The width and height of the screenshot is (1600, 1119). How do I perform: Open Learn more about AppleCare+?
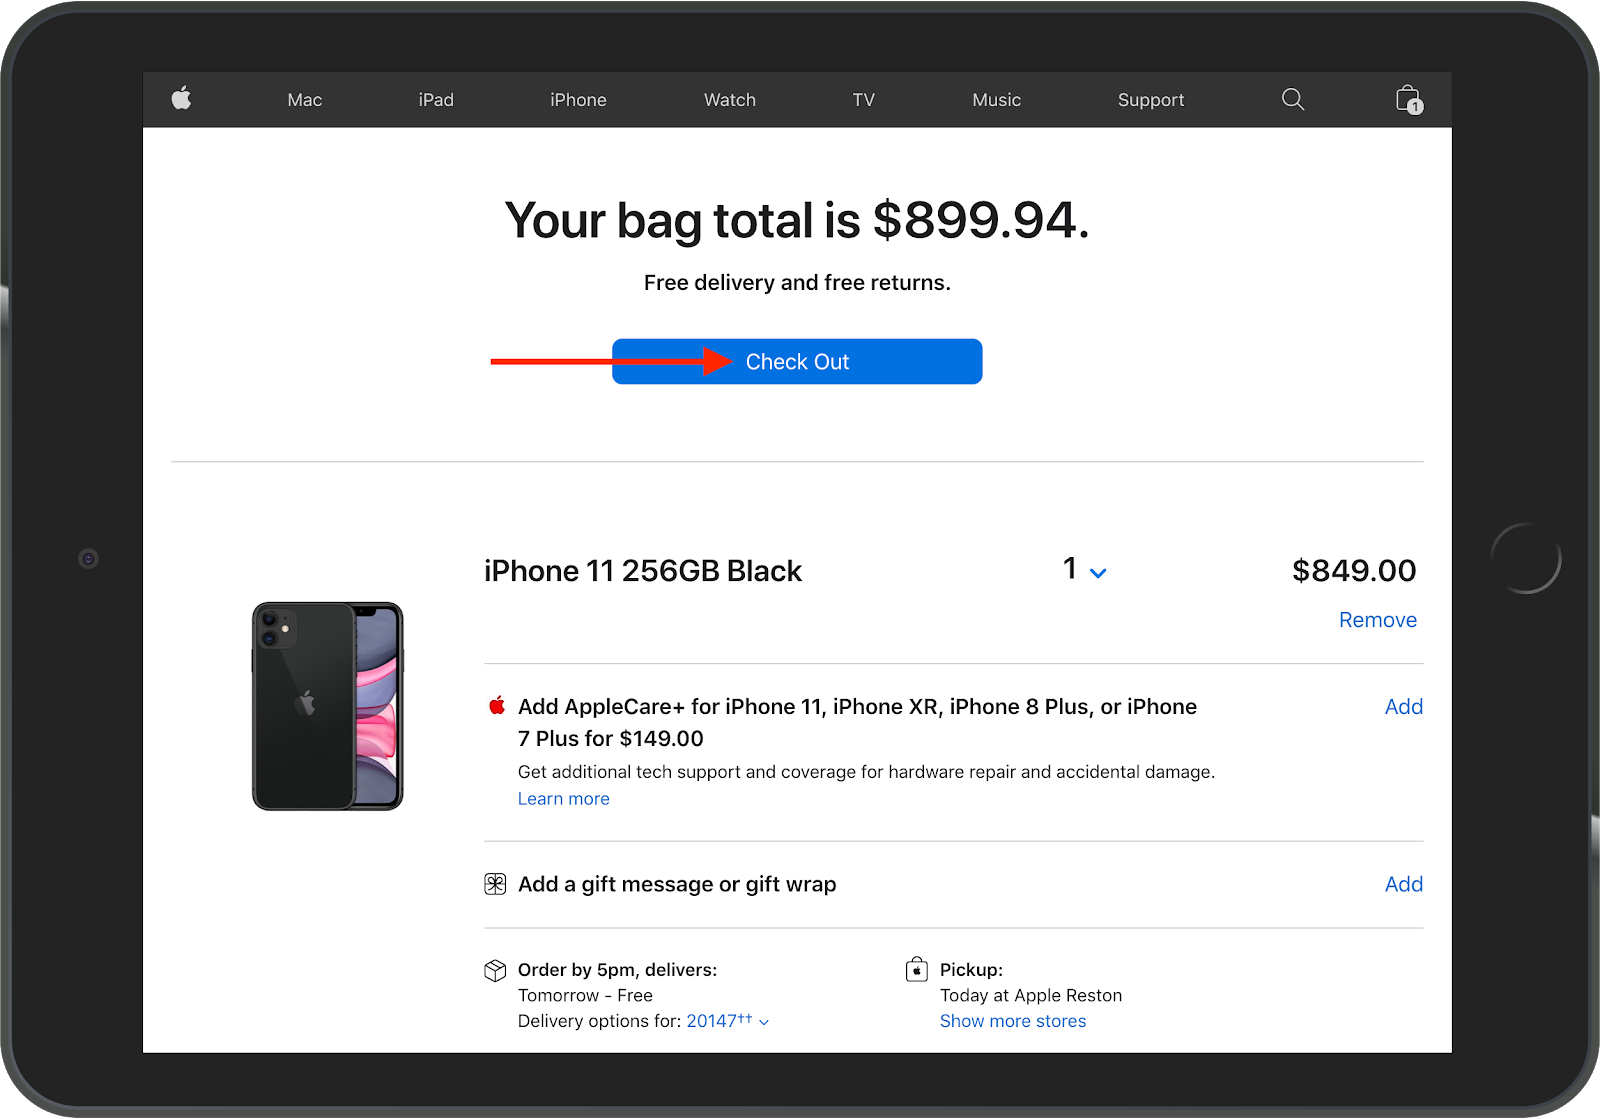click(x=564, y=799)
